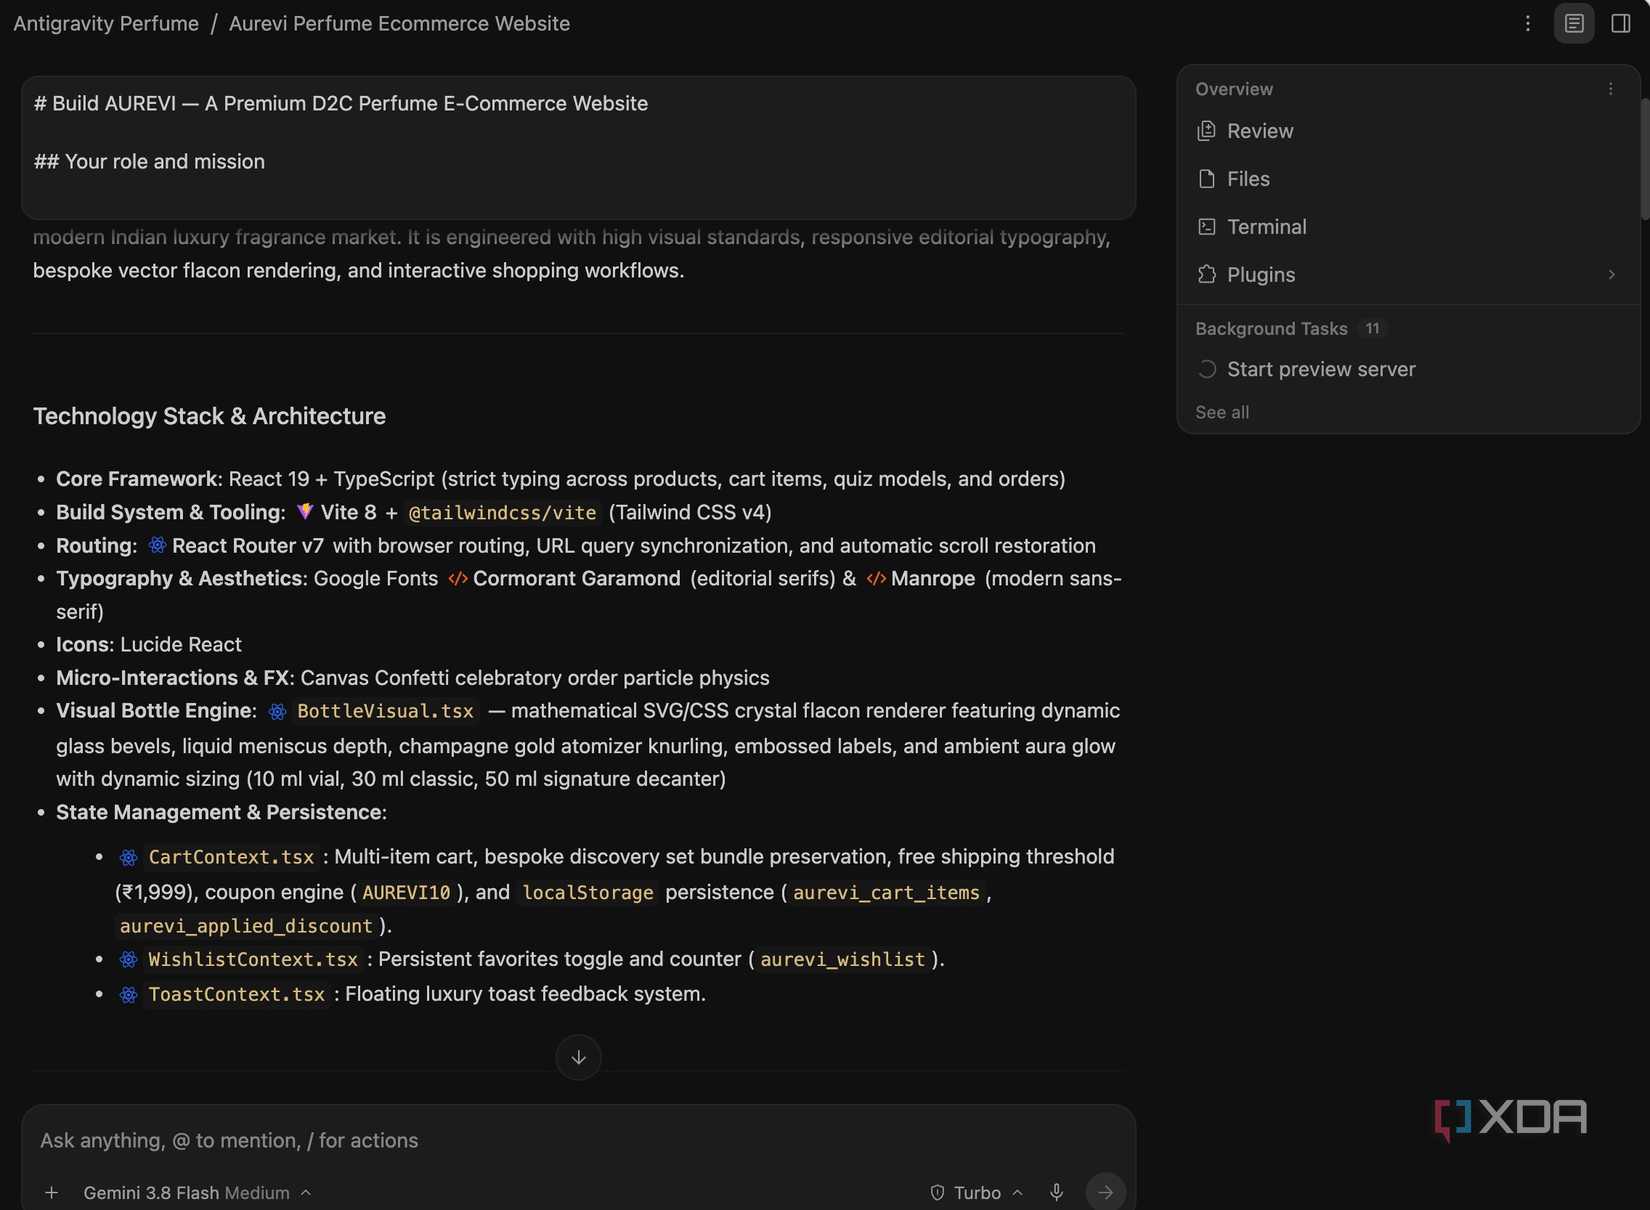Open the Files section
Viewport: 1650px width, 1210px height.
[x=1408, y=179]
